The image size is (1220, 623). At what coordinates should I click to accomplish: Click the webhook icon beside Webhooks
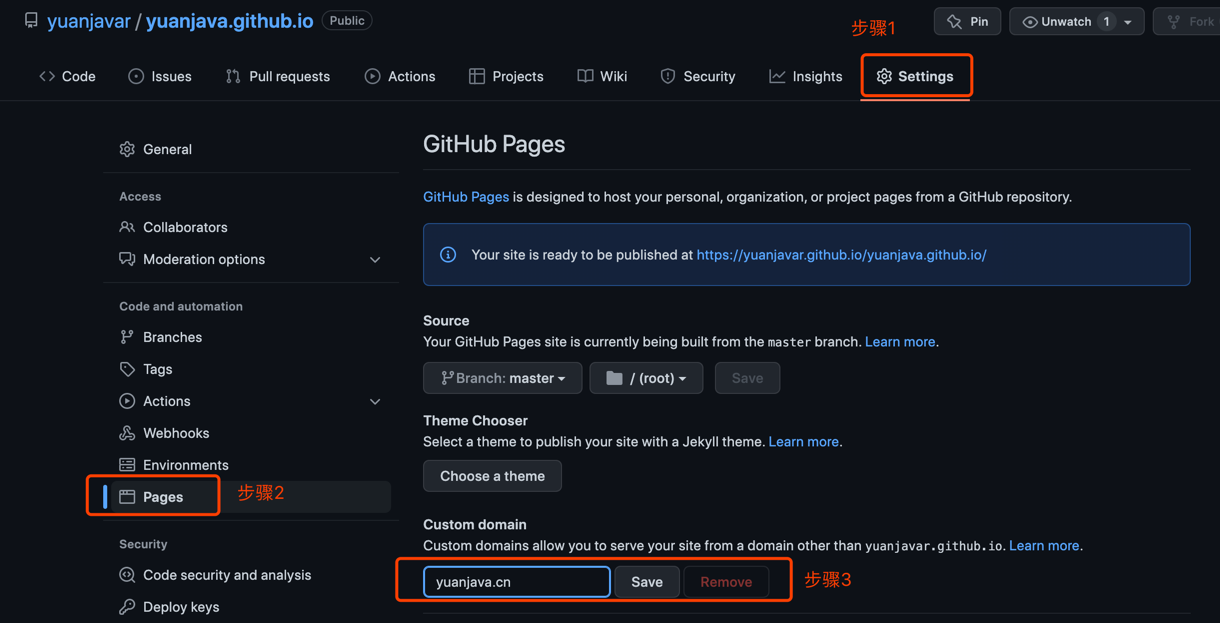click(127, 433)
